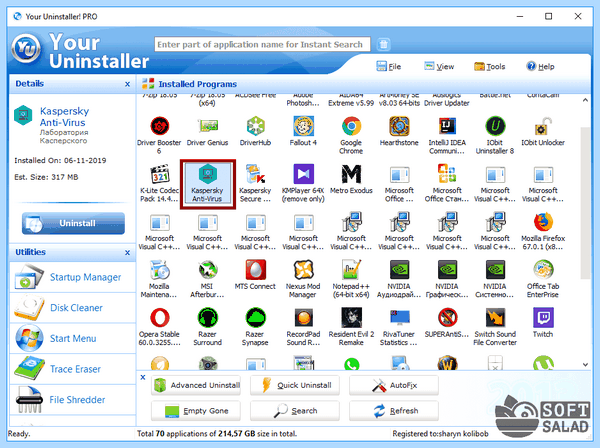Click the clear search trash icon
The width and height of the screenshot is (600, 448).
tap(383, 45)
